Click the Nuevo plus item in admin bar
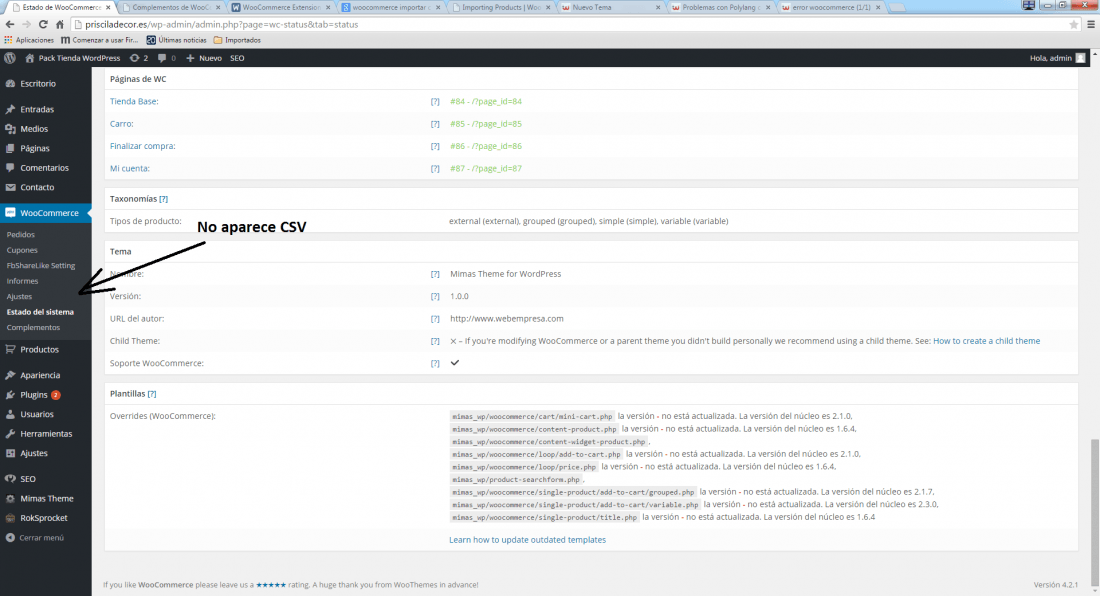Image resolution: width=1100 pixels, height=596 pixels. [204, 58]
